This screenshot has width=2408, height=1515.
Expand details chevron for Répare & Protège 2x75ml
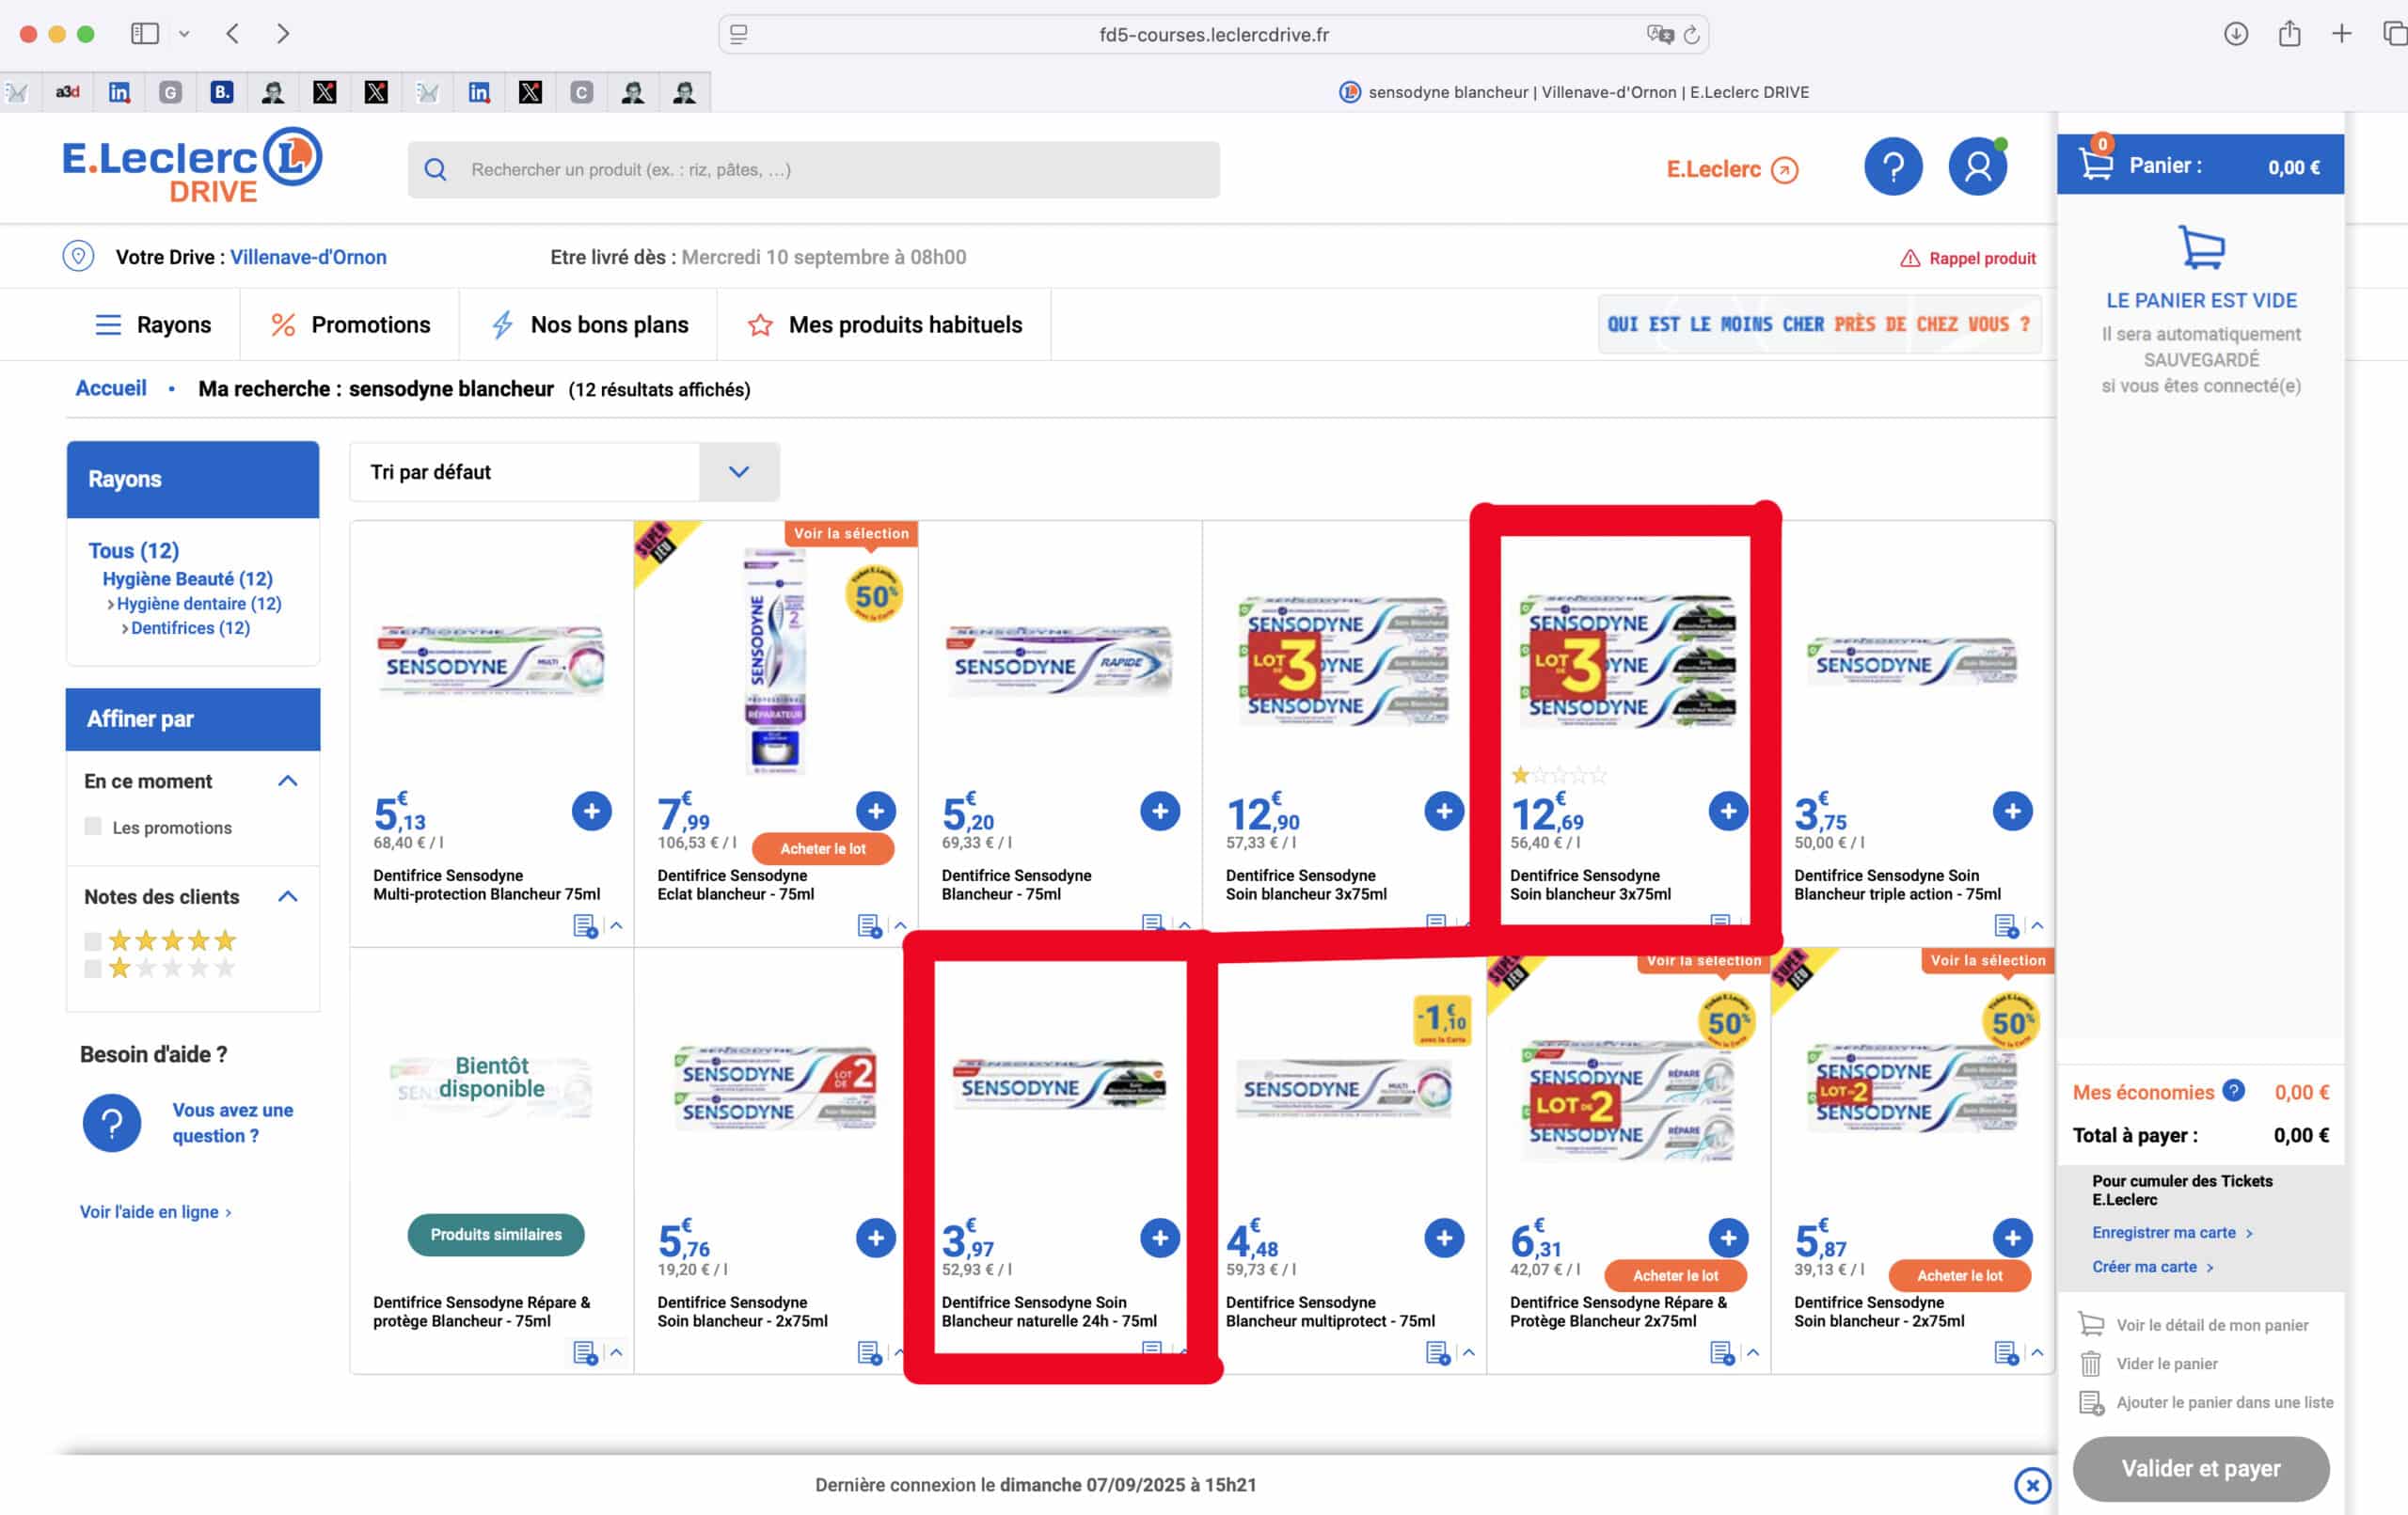[x=1753, y=1353]
